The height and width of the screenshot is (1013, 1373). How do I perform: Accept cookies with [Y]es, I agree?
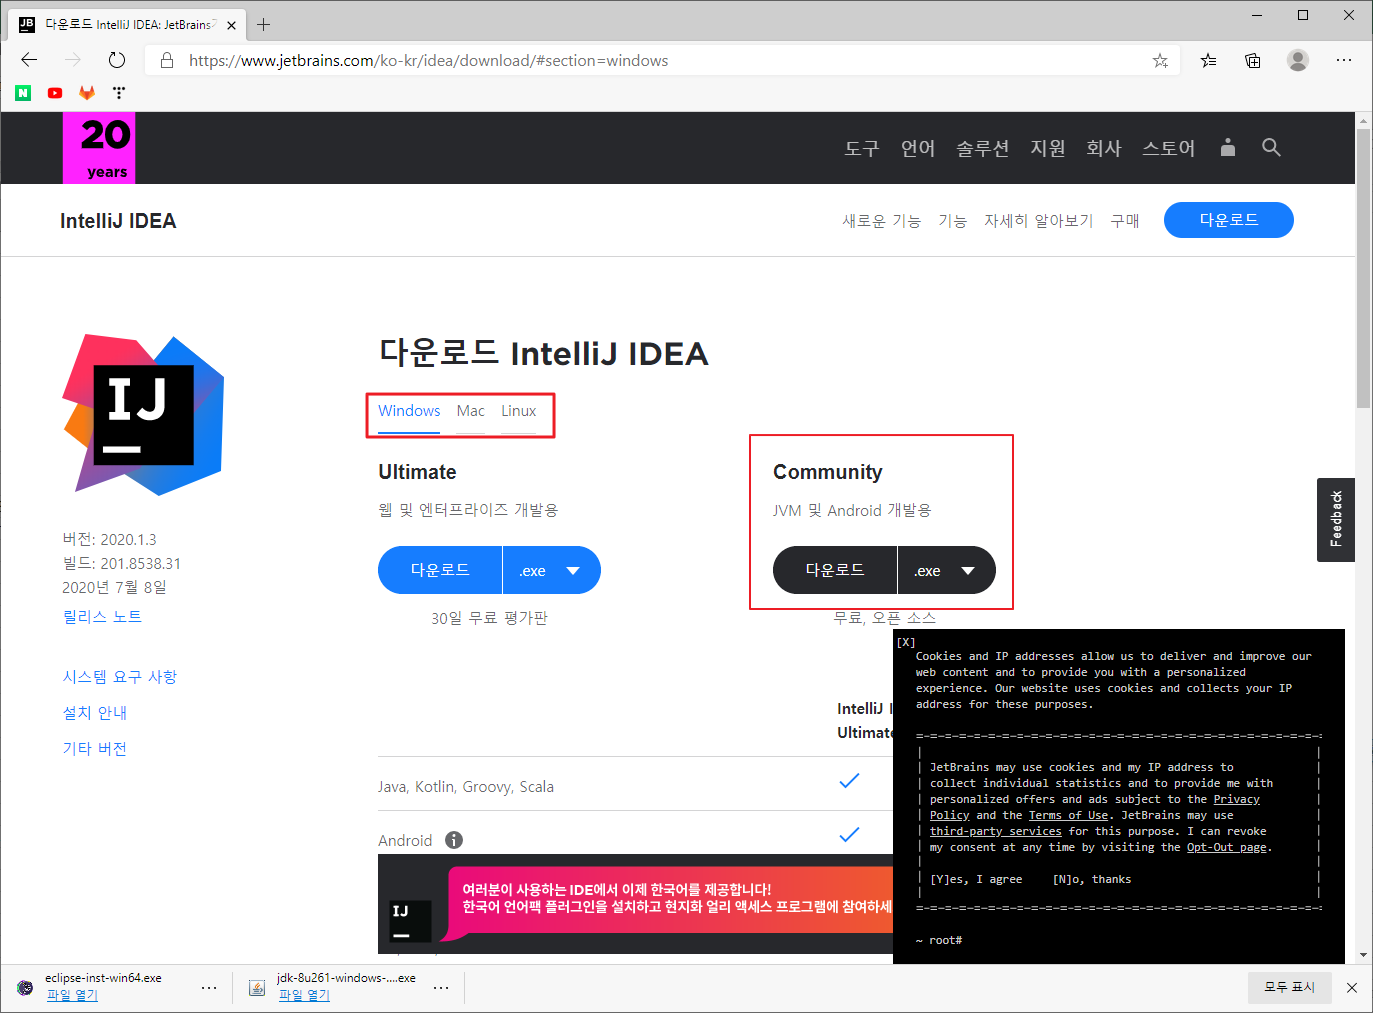[x=976, y=879]
